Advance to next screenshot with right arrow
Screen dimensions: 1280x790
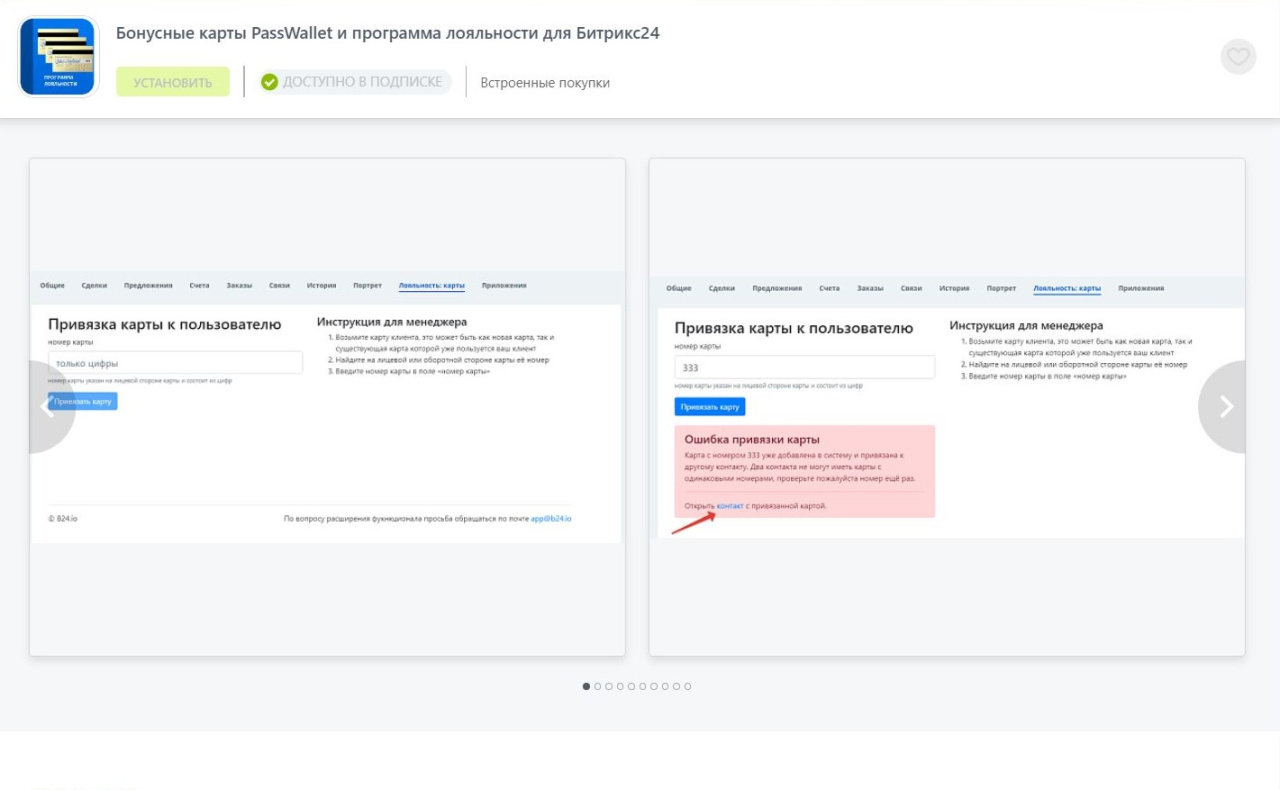click(x=1226, y=407)
